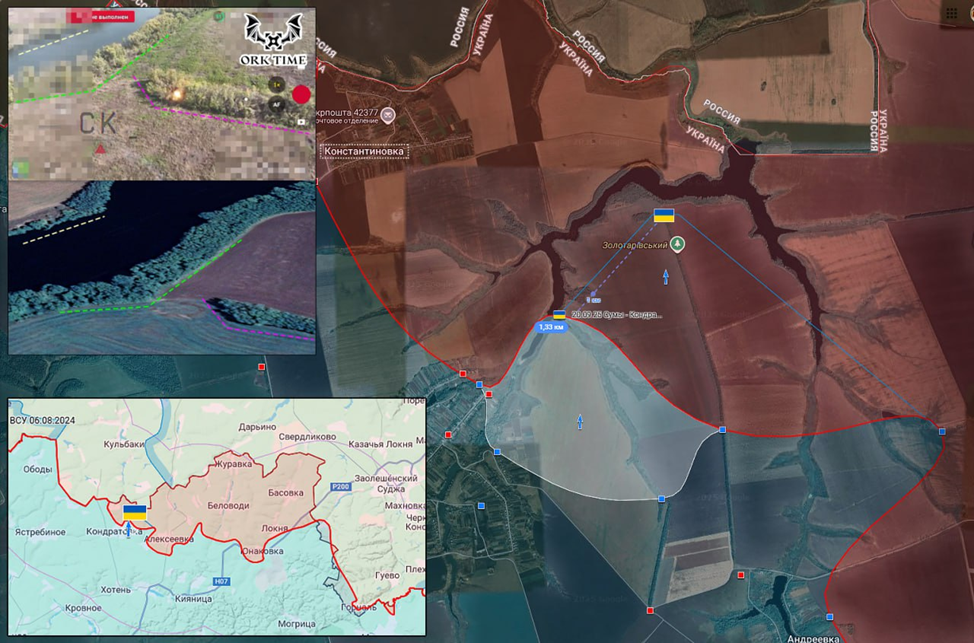Select the 1,33 км distance label
974x643 pixels.
point(552,327)
